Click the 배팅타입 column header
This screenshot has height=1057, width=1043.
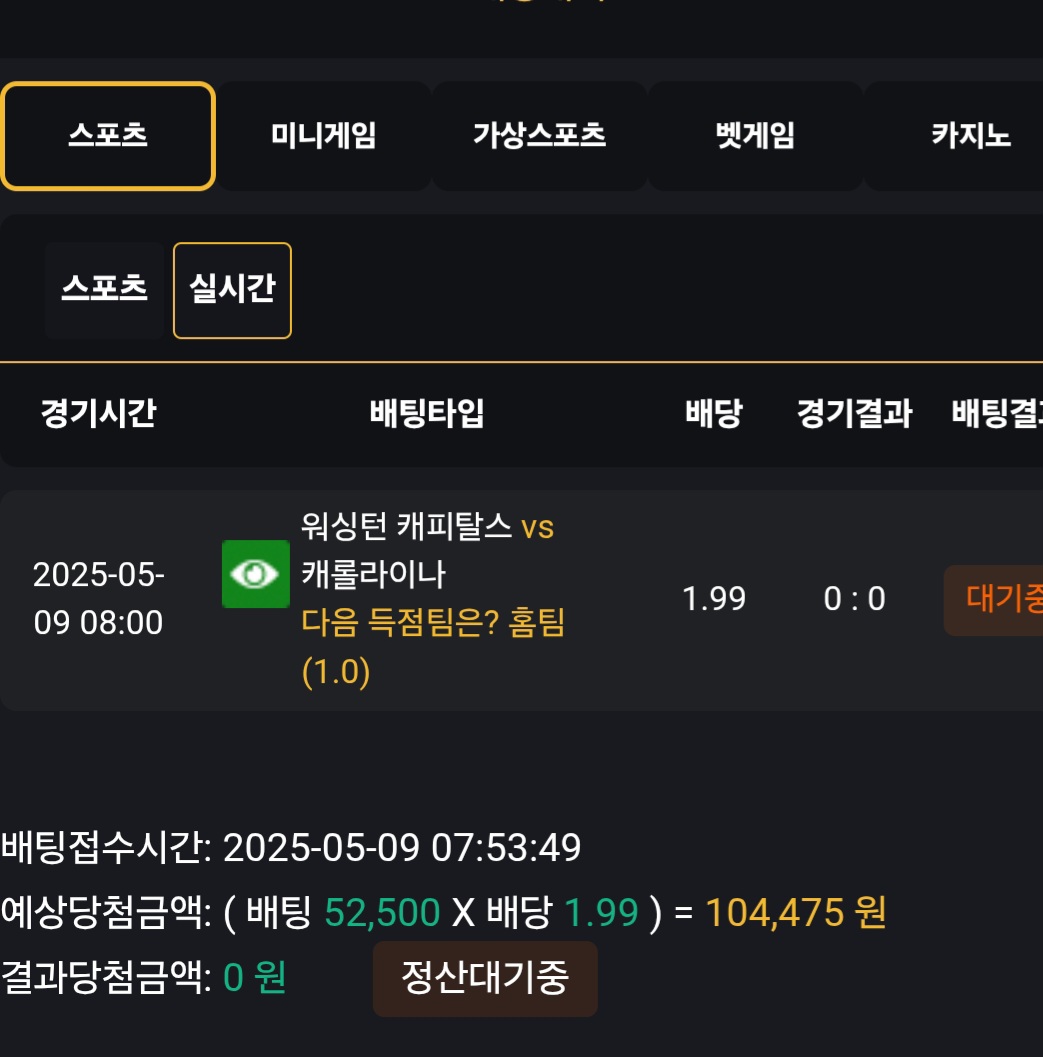(x=427, y=413)
